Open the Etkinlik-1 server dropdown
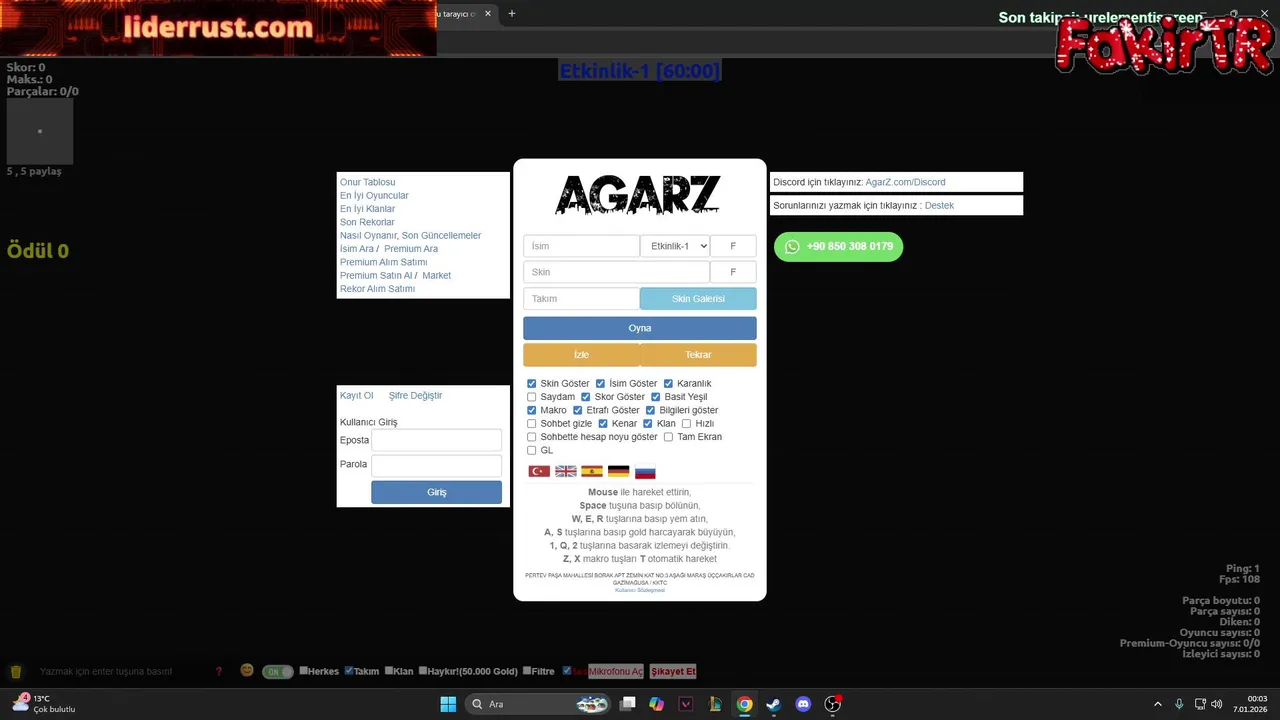This screenshot has width=1280, height=720. point(675,246)
